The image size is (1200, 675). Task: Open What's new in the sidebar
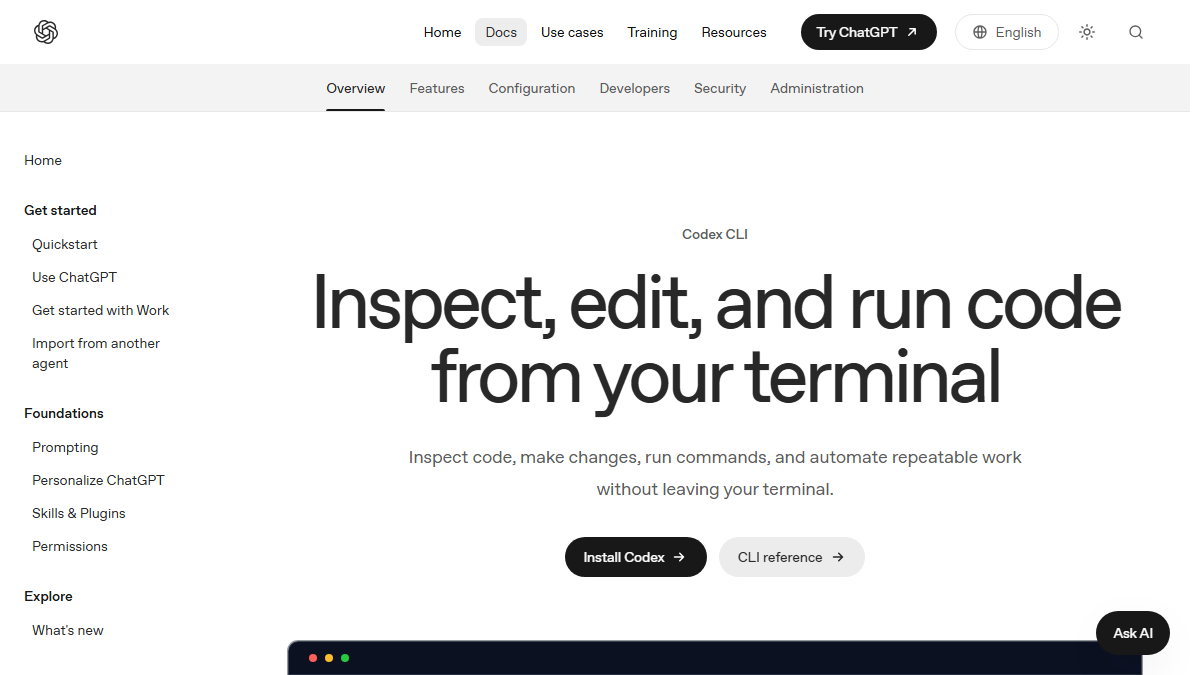tap(68, 630)
